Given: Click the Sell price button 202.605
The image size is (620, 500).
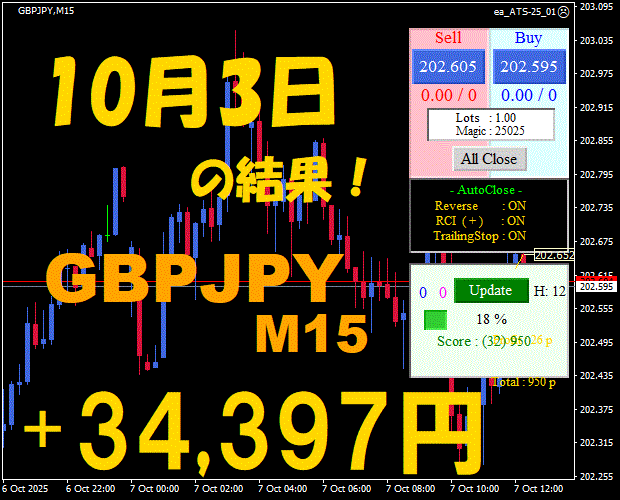Looking at the screenshot, I should pos(448,66).
